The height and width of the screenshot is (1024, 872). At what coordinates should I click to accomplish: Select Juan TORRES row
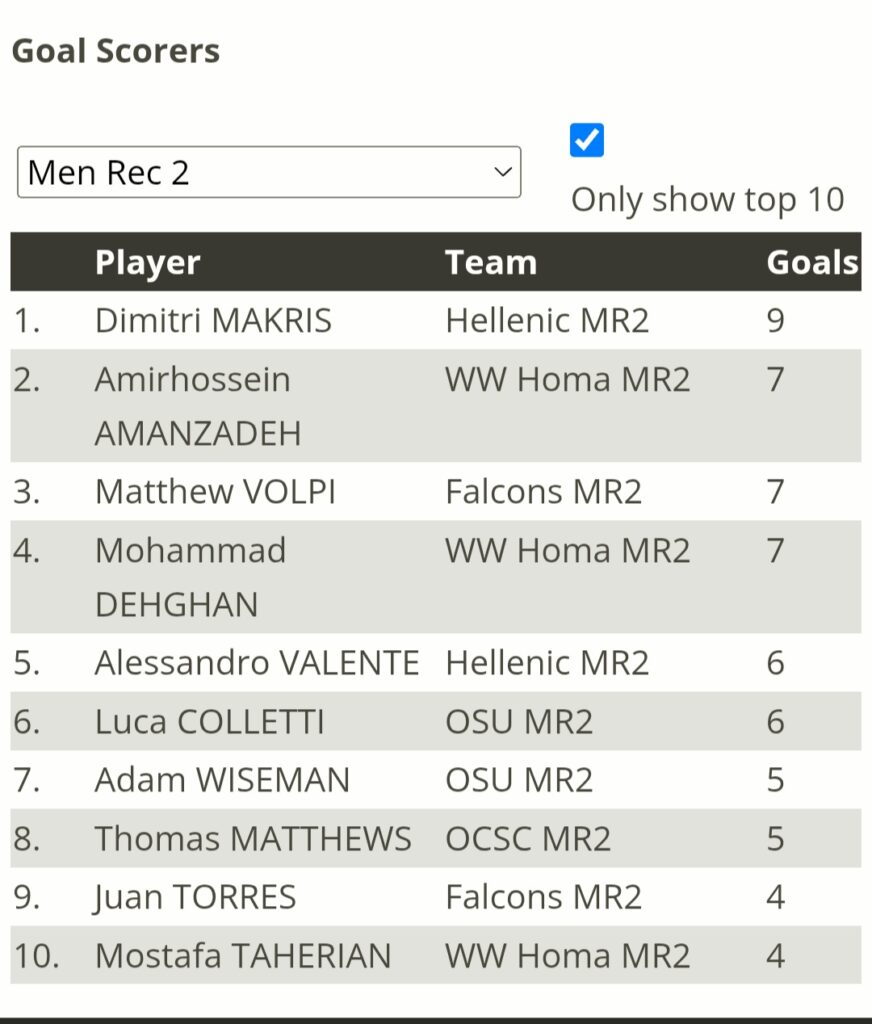pyautogui.click(x=436, y=897)
